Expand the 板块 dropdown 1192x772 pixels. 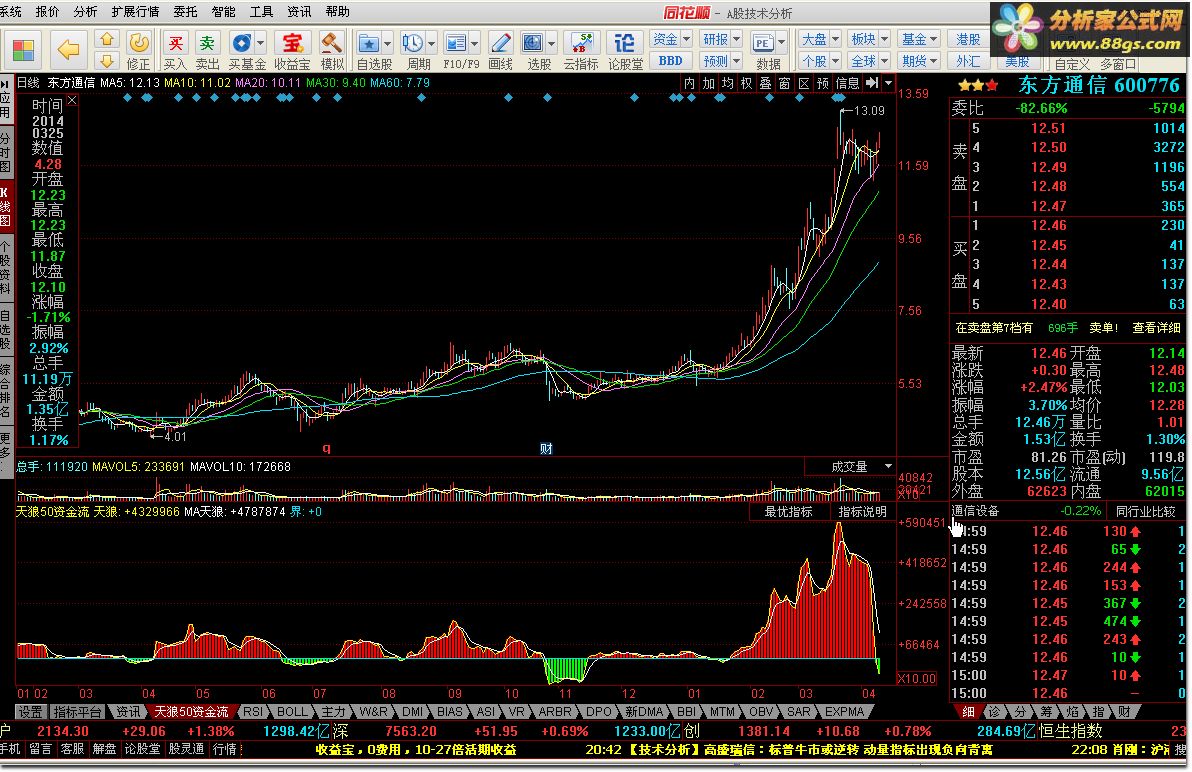point(885,40)
